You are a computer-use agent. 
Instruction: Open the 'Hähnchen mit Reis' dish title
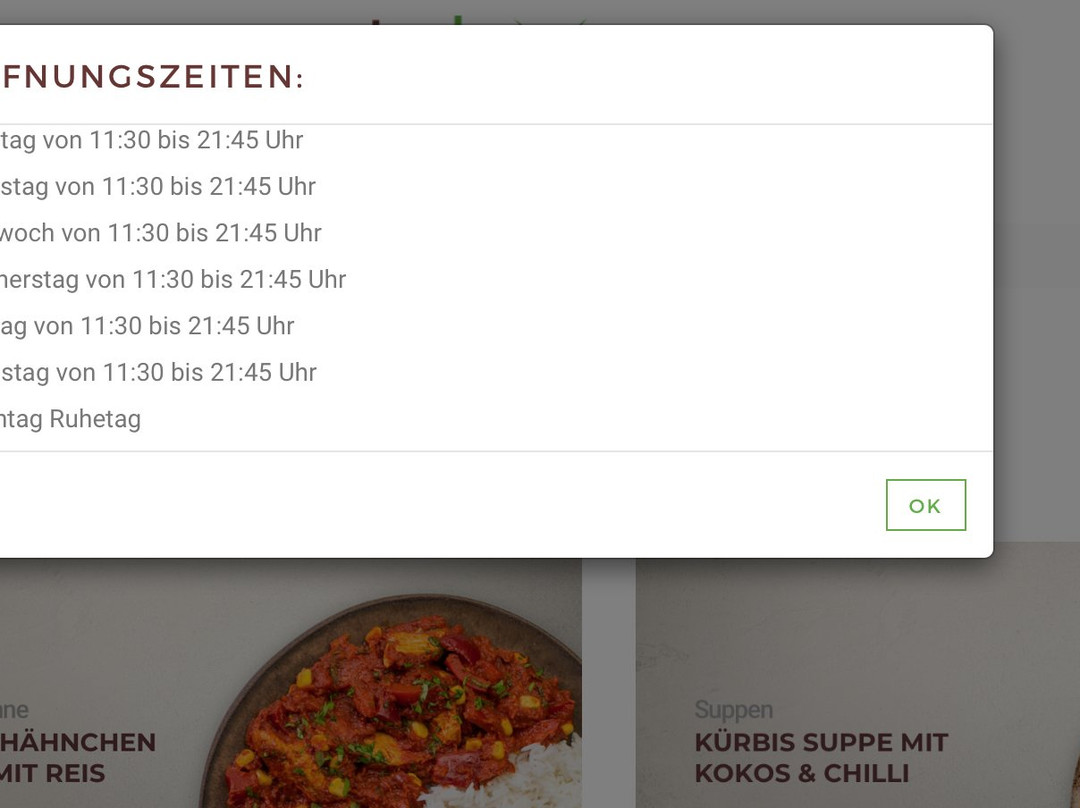click(78, 758)
